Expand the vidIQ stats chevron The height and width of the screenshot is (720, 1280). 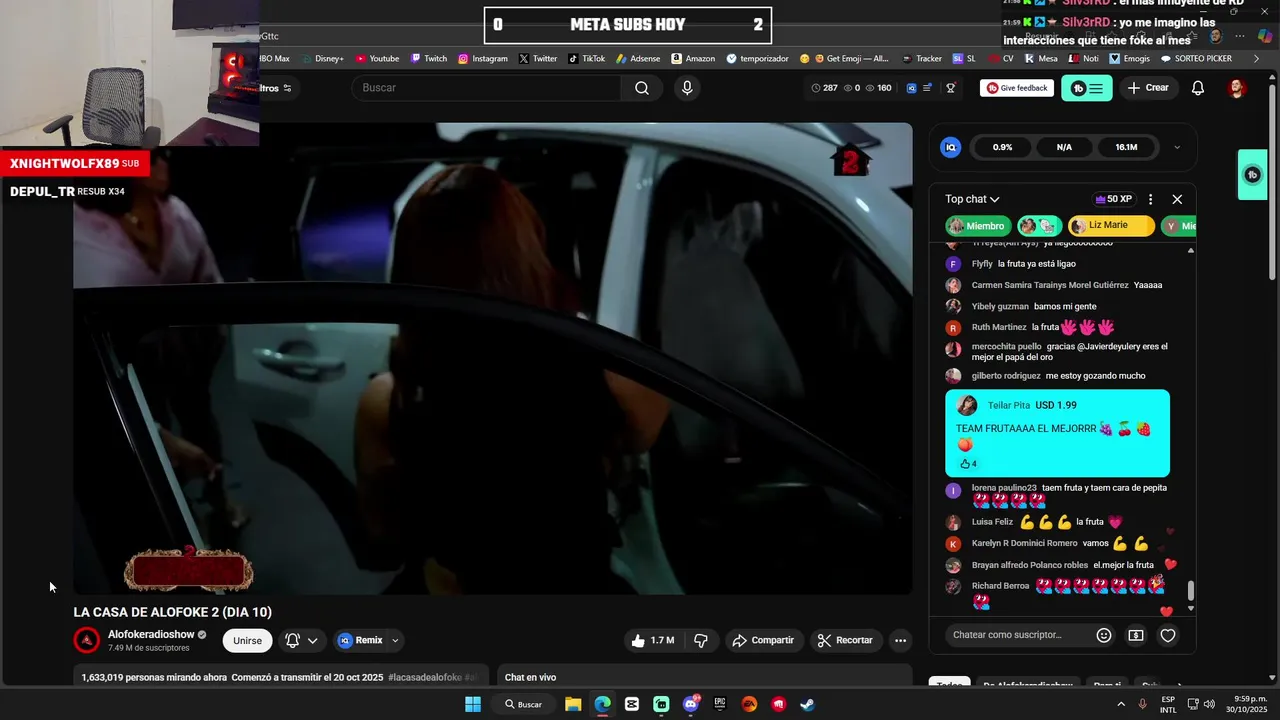click(x=1177, y=147)
